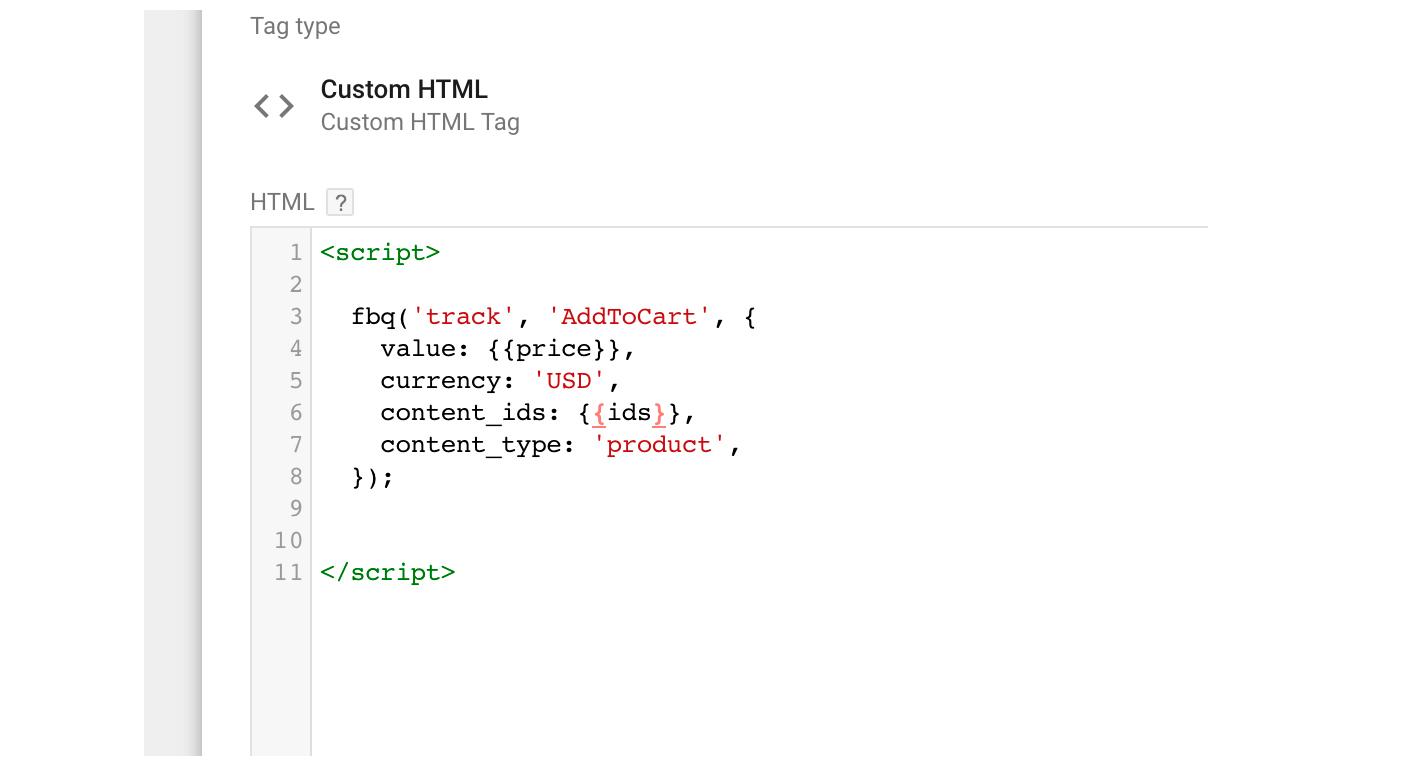
Task: Place cursor at closing brace line 8
Action: coord(373,477)
